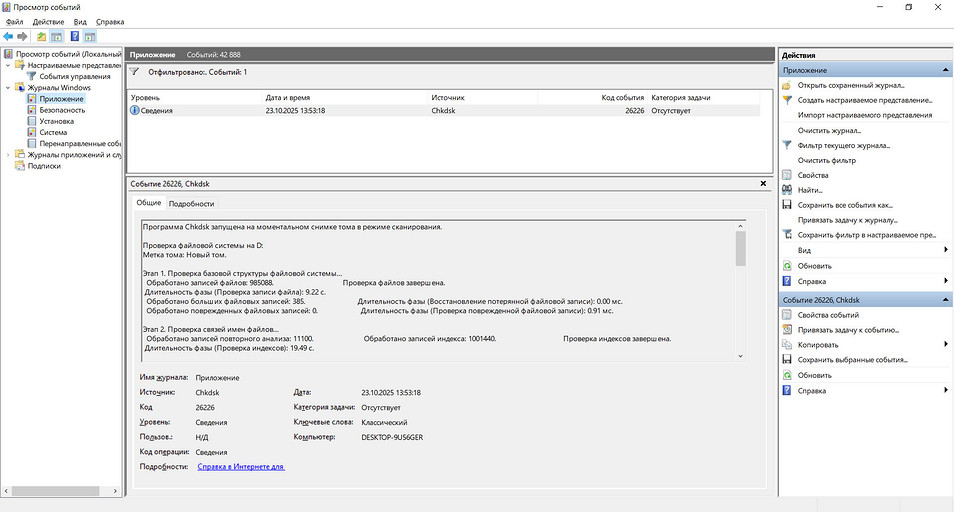The image size is (954, 512).
Task: Switch to the 'Подробности' tab
Action: tap(191, 204)
